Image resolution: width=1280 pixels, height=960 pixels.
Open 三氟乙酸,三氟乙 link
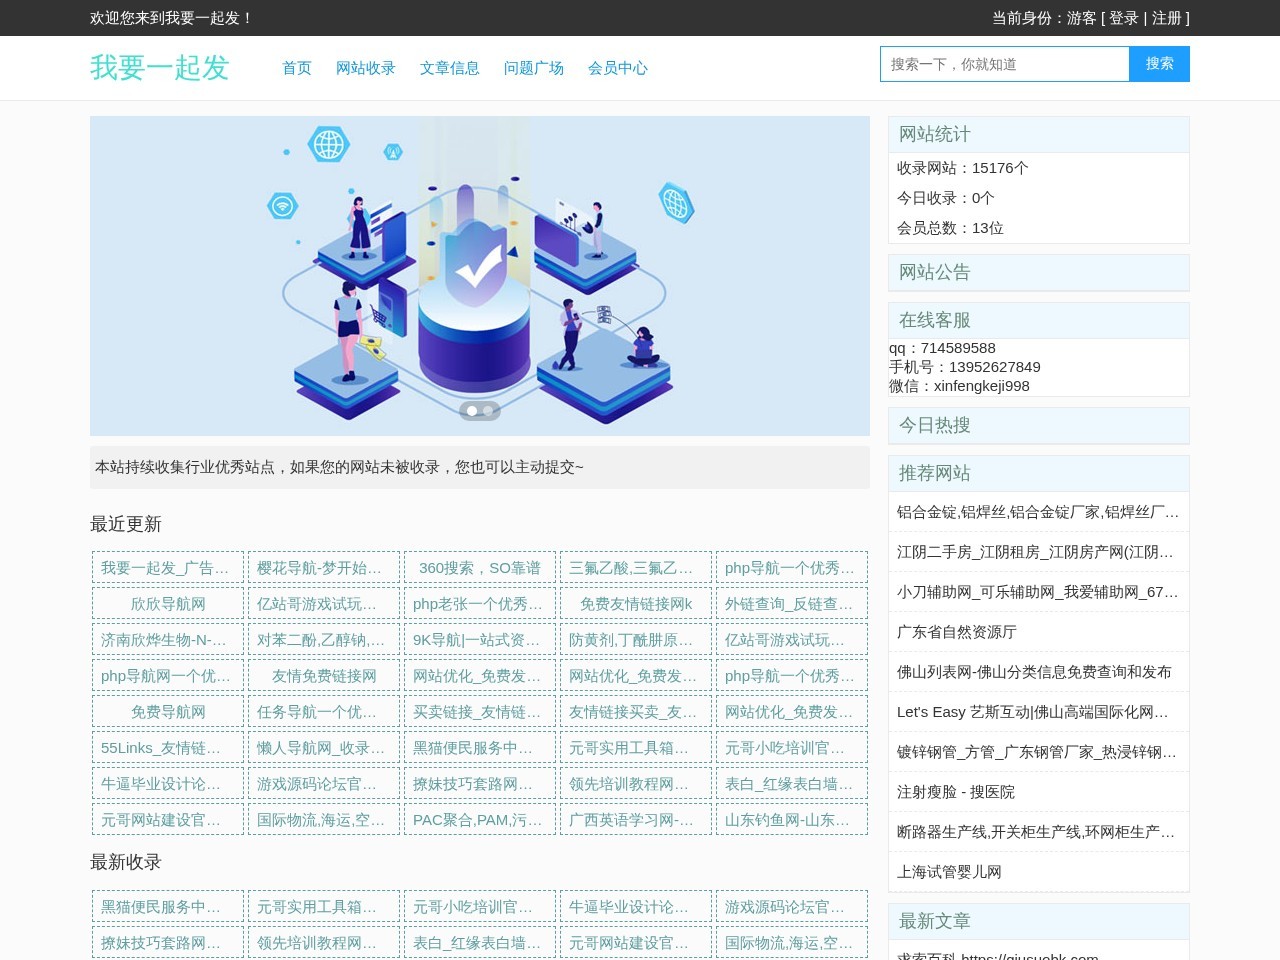[x=636, y=568]
